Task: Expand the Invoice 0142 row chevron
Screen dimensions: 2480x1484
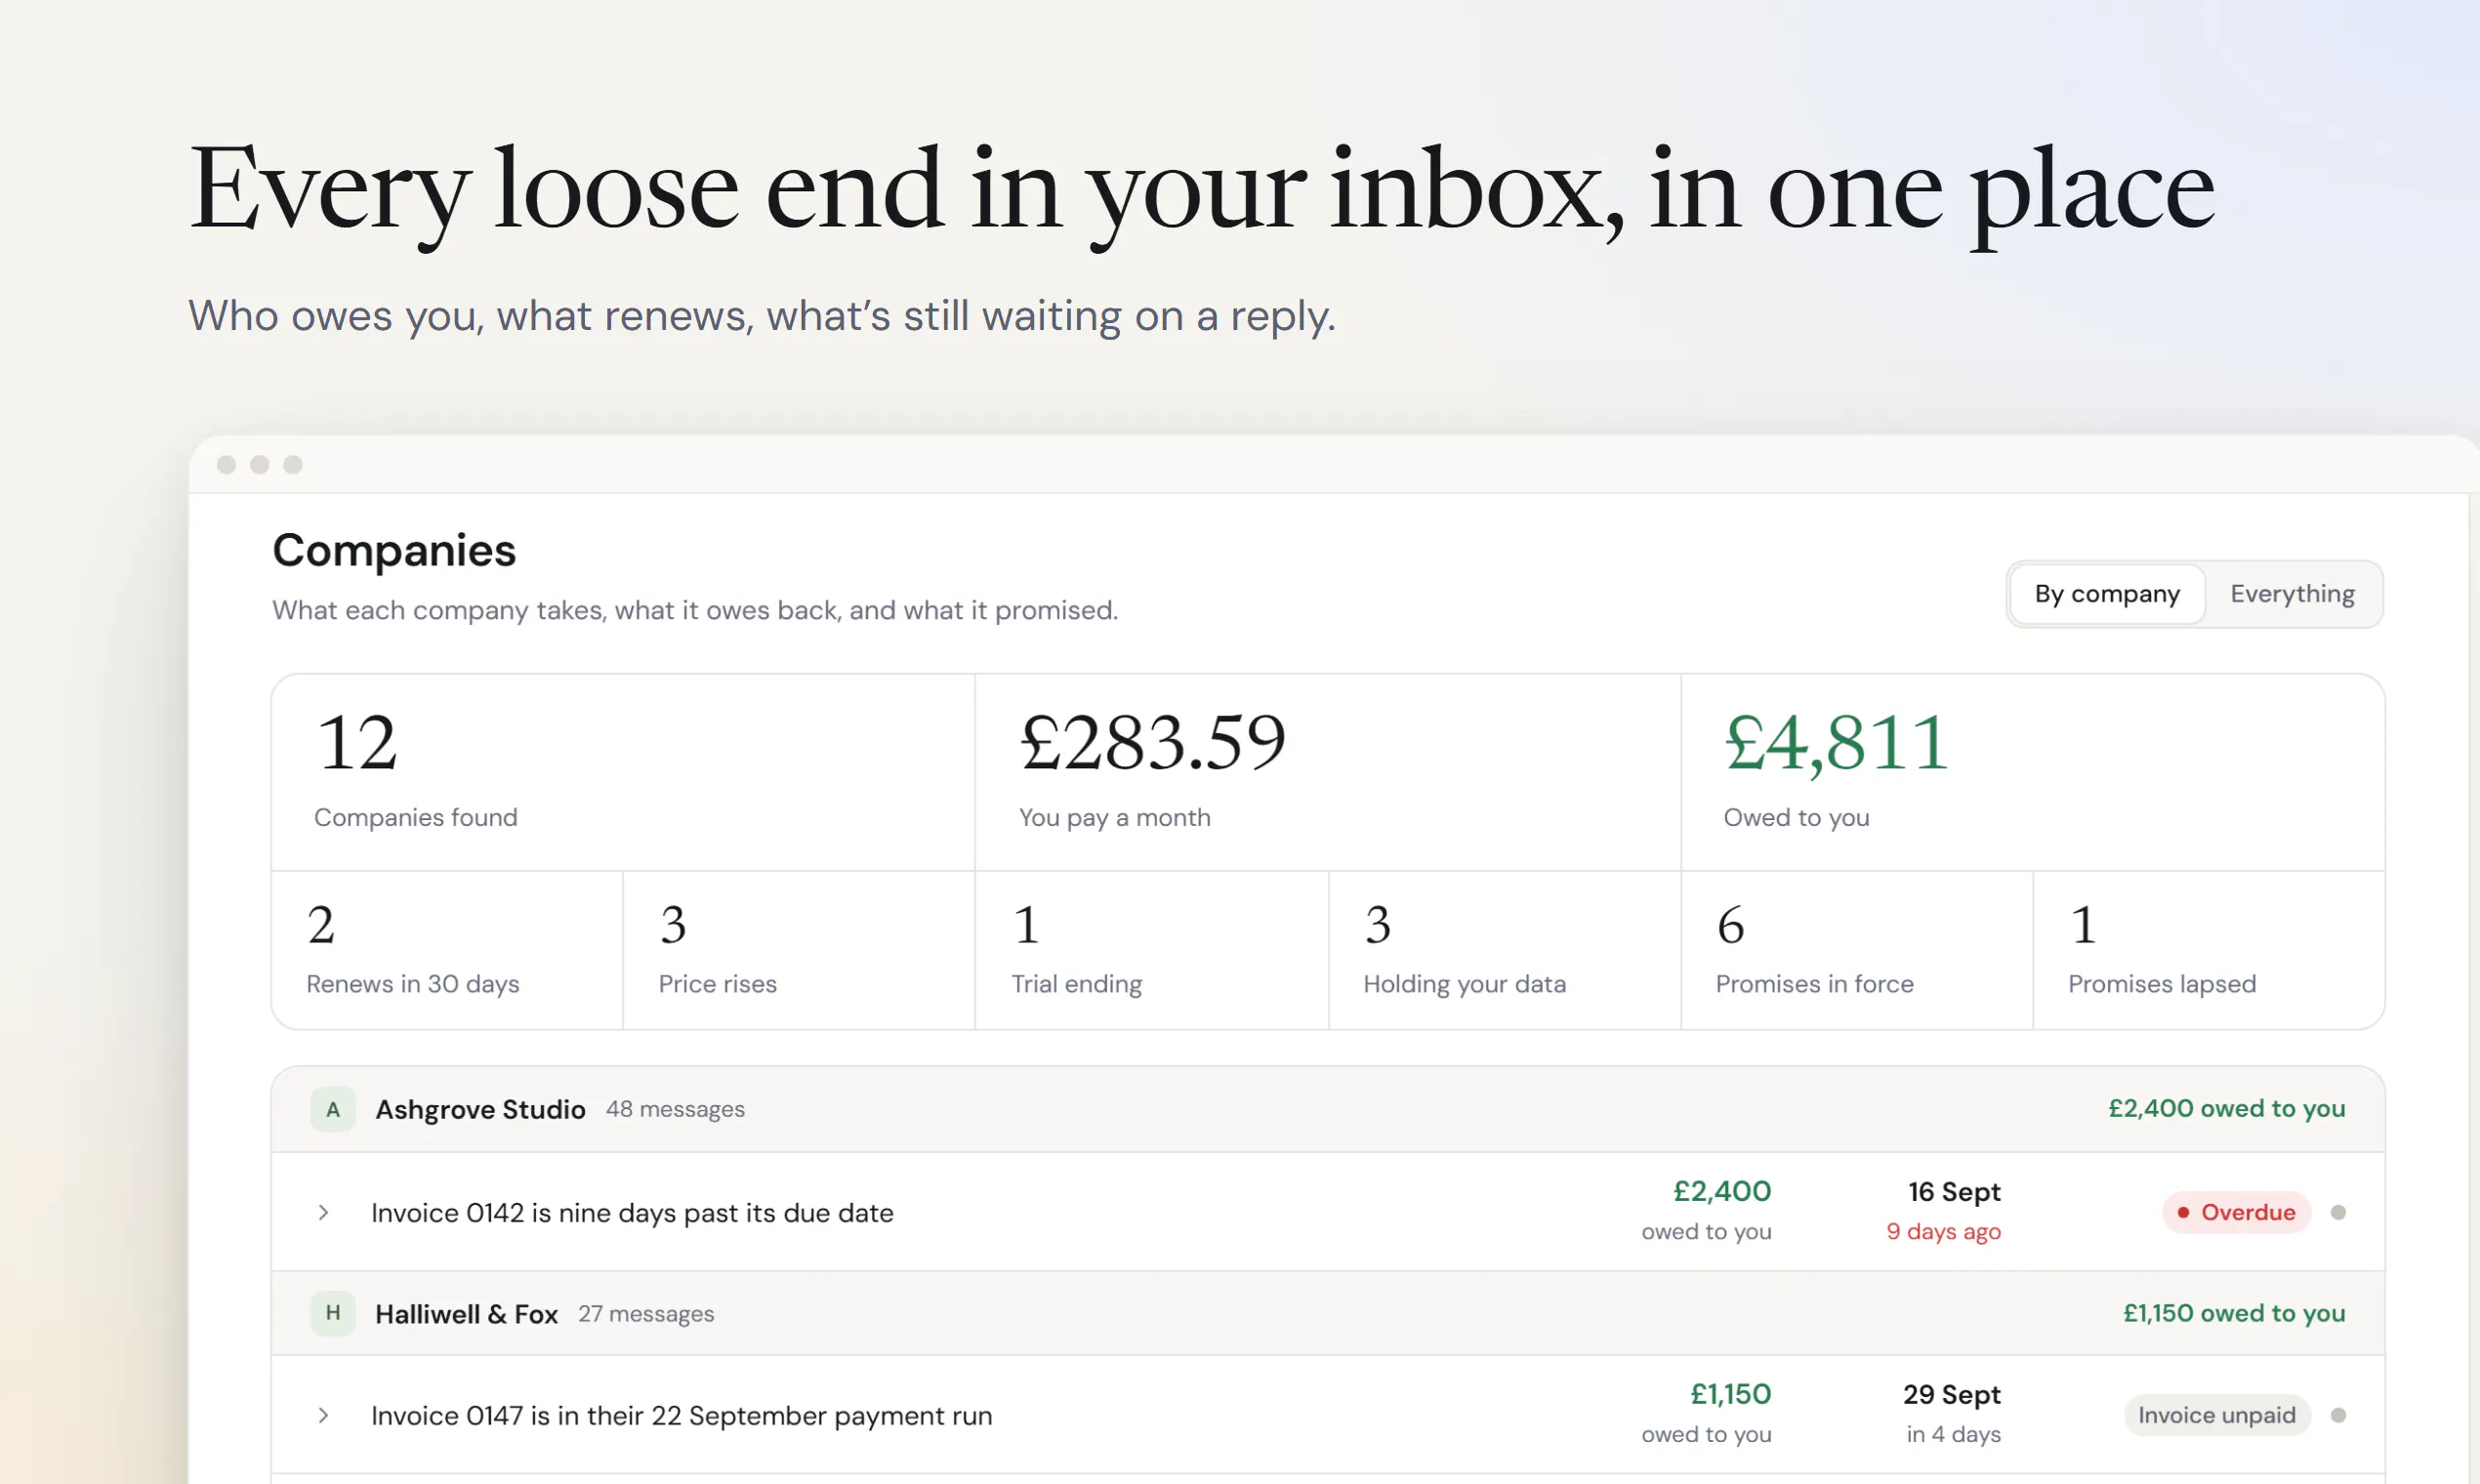Action: pyautogui.click(x=323, y=1213)
